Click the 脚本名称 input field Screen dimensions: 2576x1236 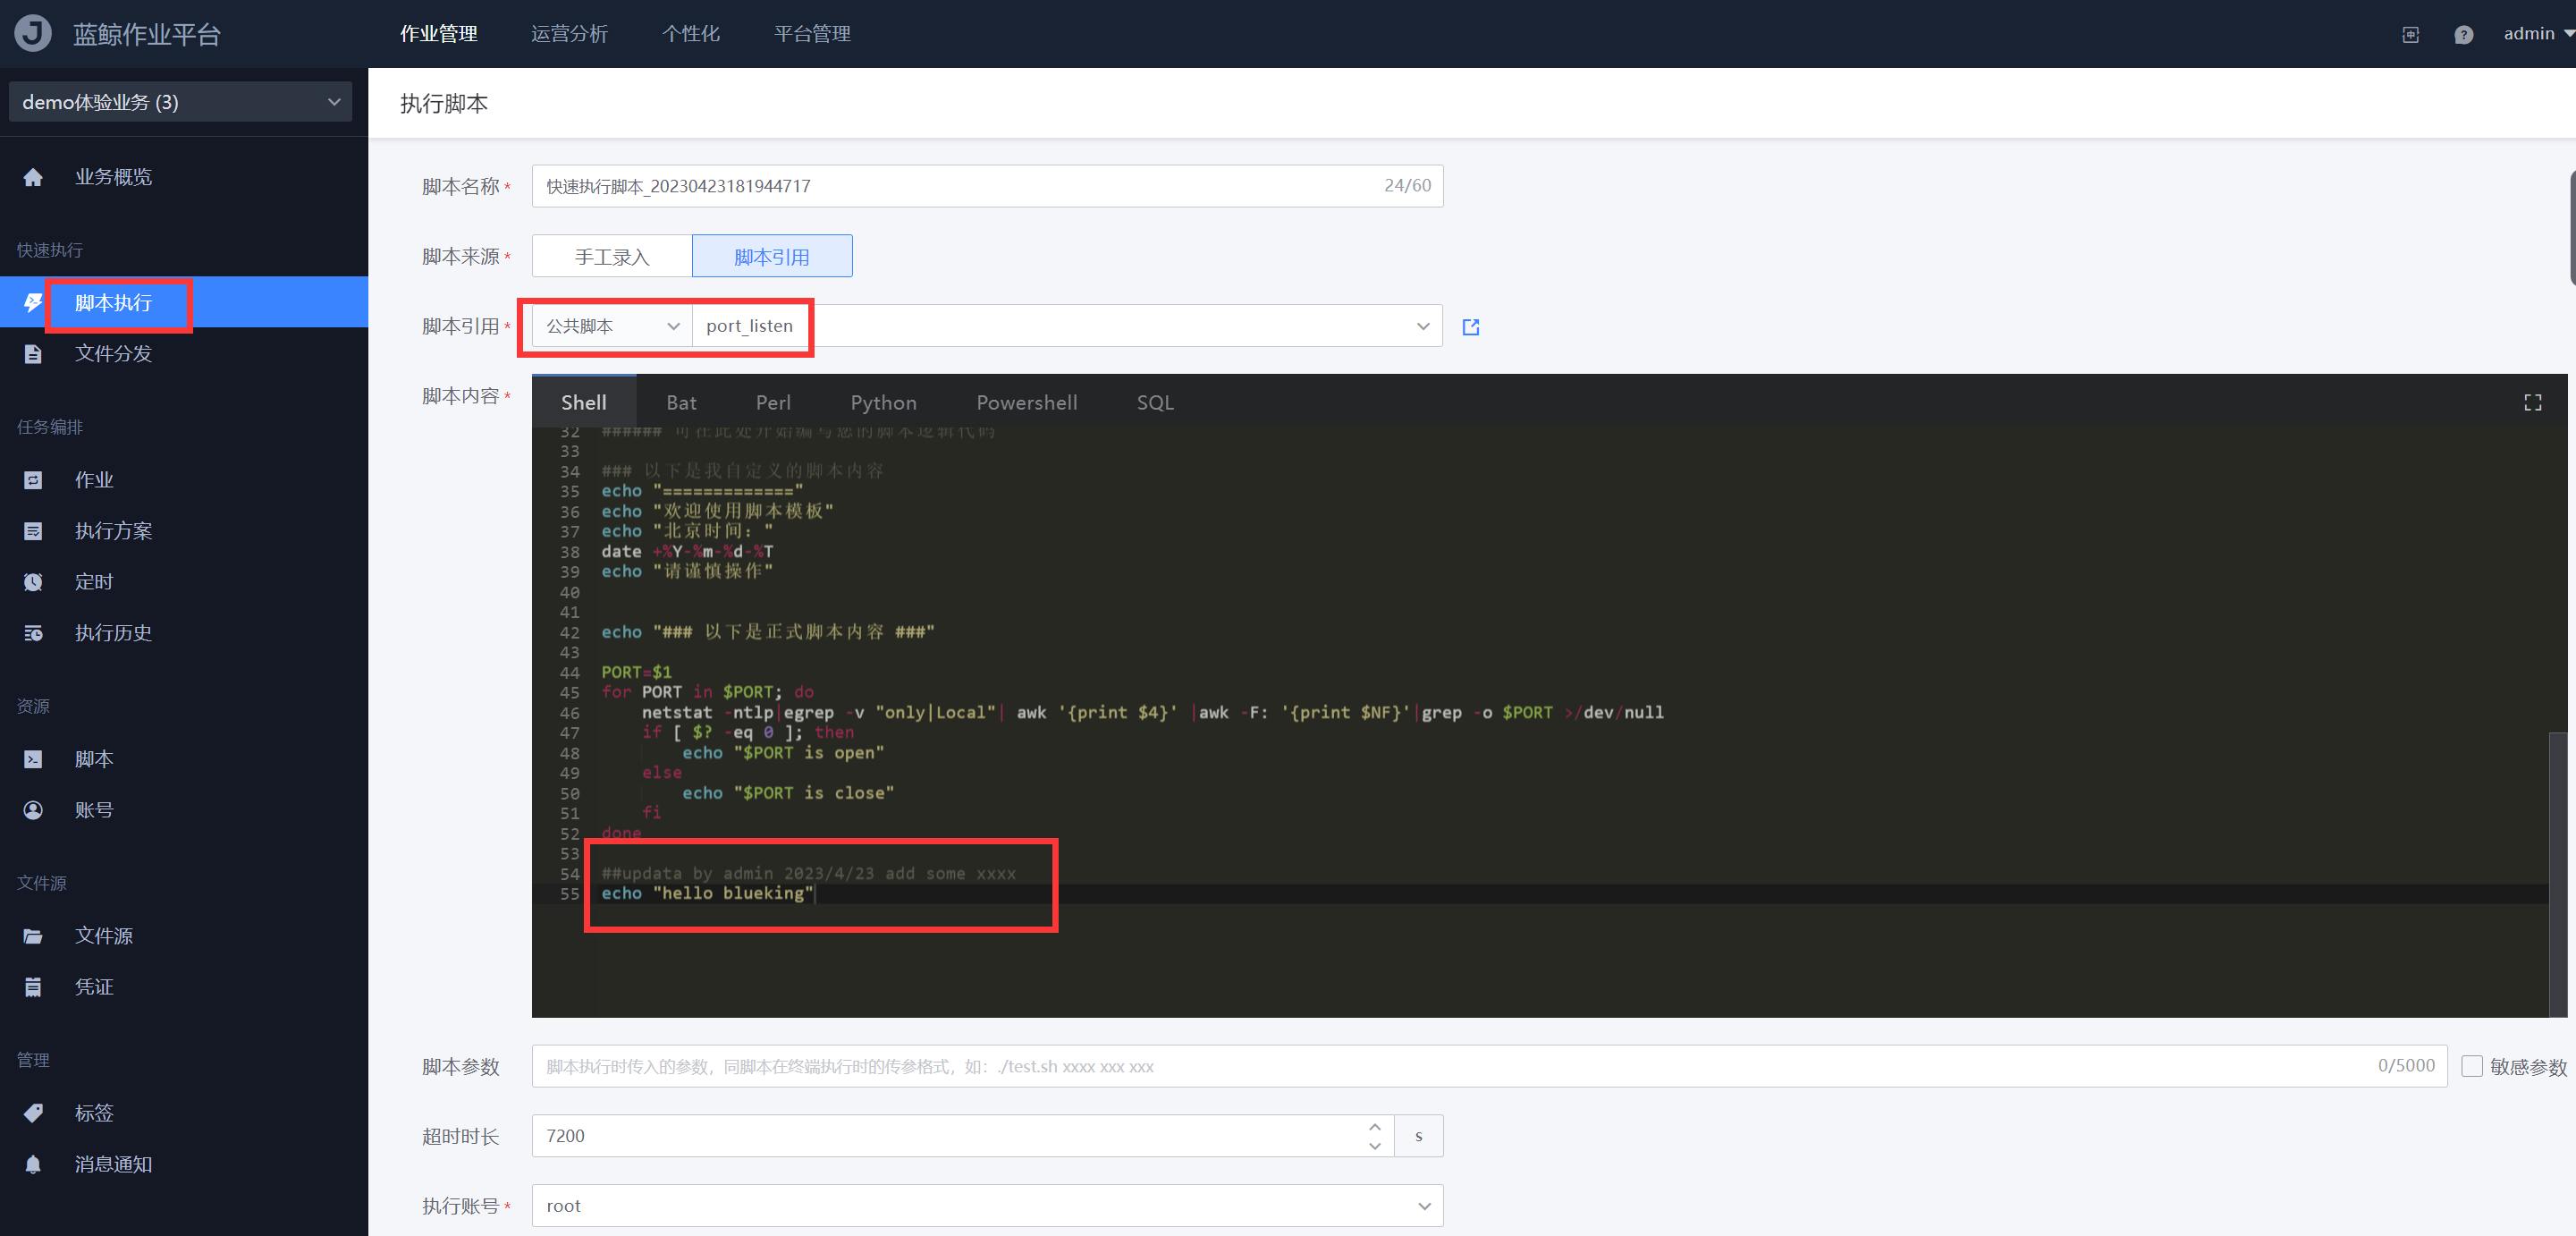pos(987,186)
